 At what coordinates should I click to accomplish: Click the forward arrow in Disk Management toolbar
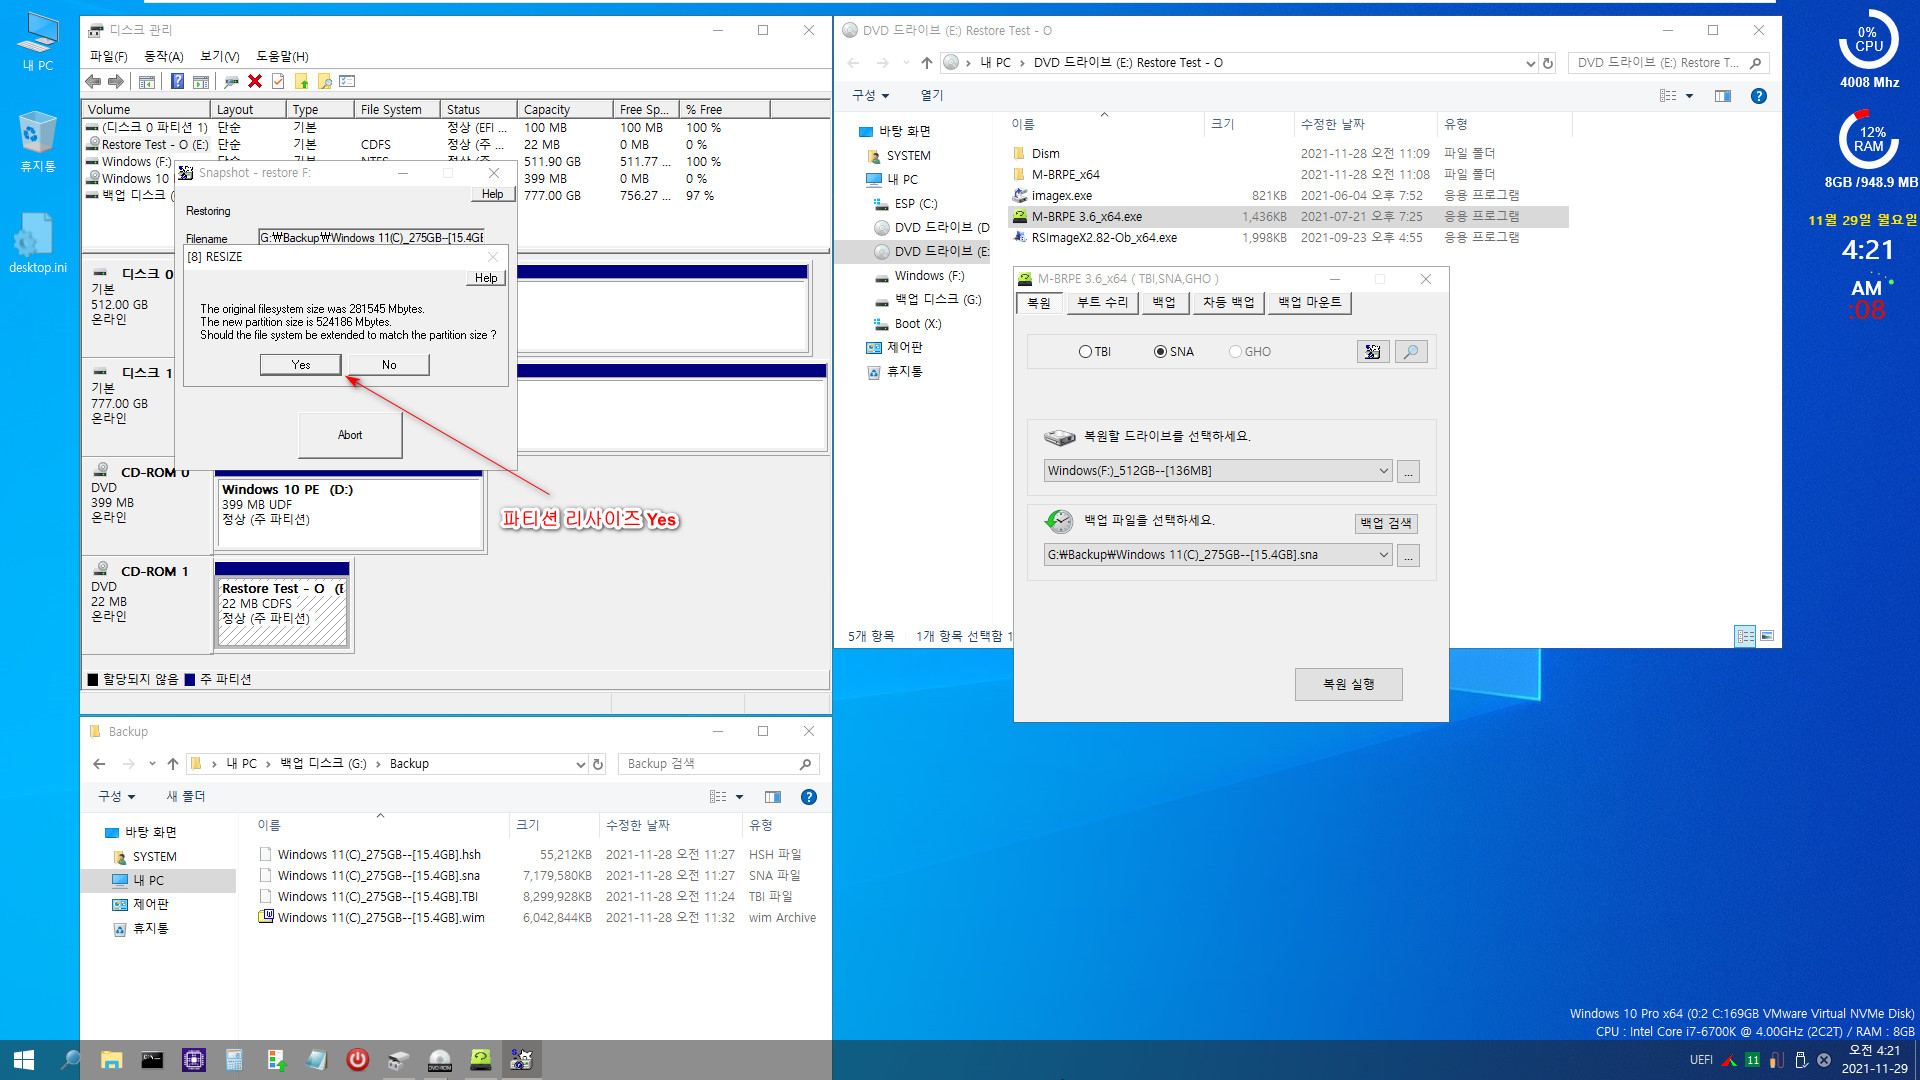point(116,82)
